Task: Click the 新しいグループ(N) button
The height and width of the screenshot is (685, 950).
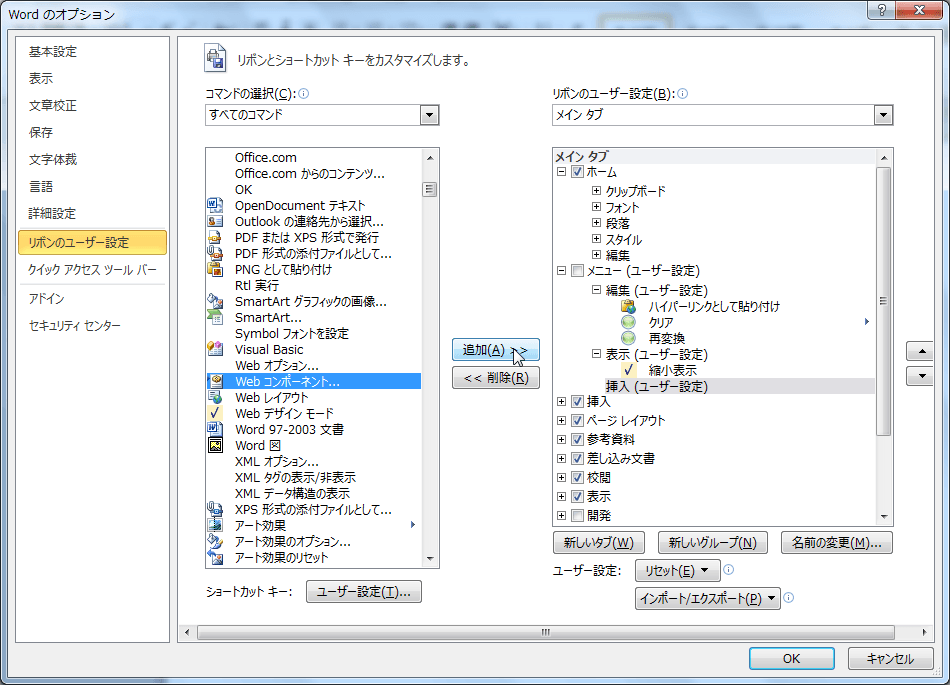Action: pos(712,542)
